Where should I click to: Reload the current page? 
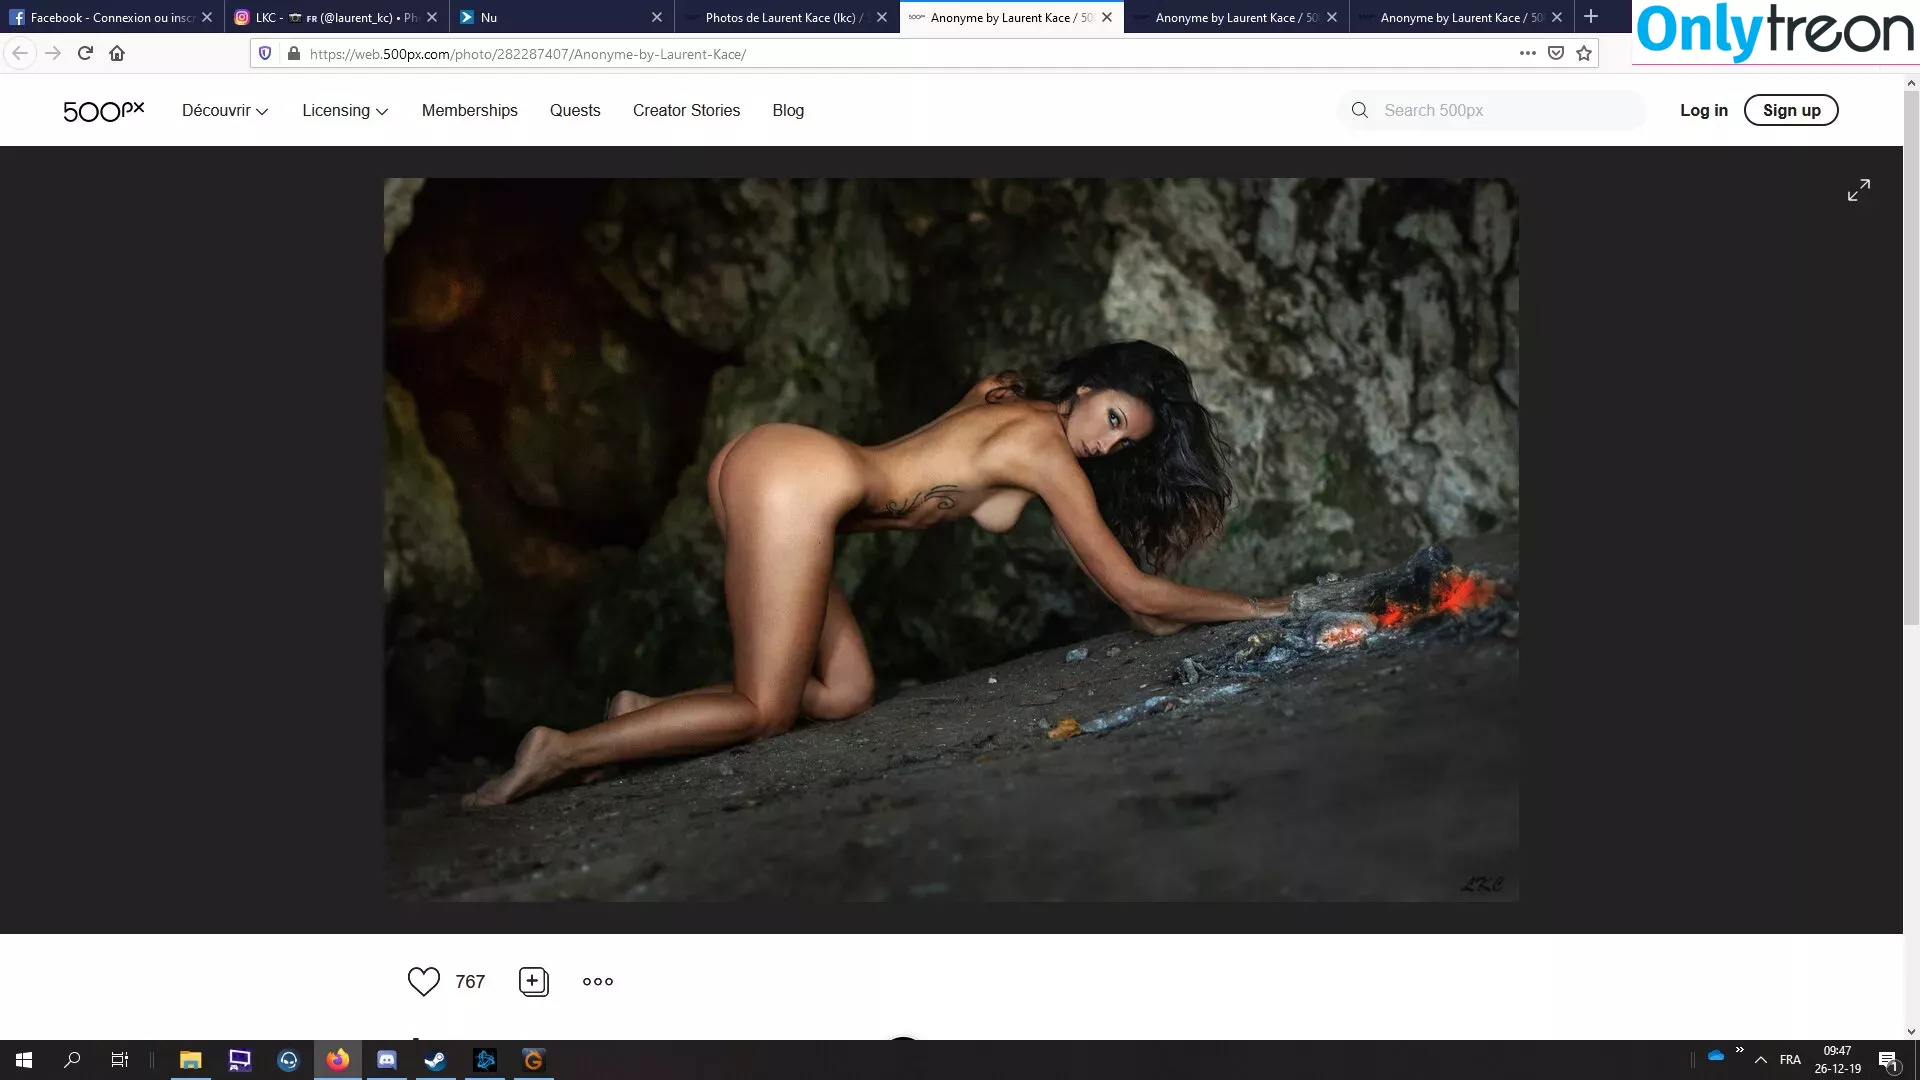click(85, 53)
